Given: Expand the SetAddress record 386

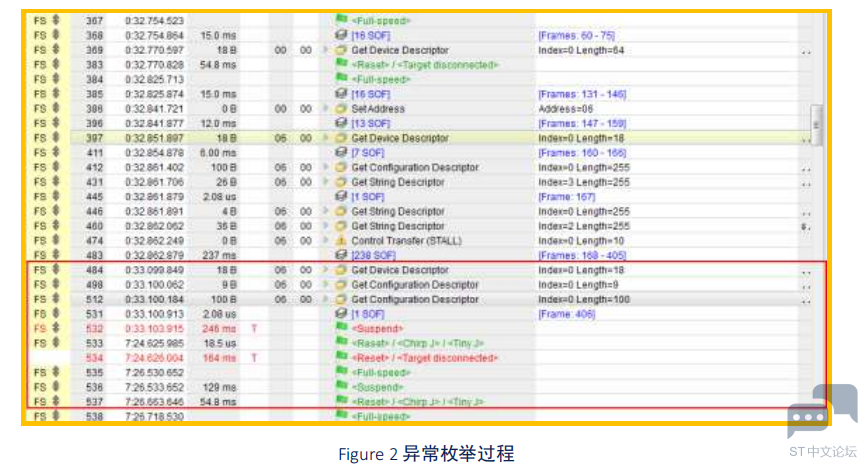Looking at the screenshot, I should coord(325,108).
